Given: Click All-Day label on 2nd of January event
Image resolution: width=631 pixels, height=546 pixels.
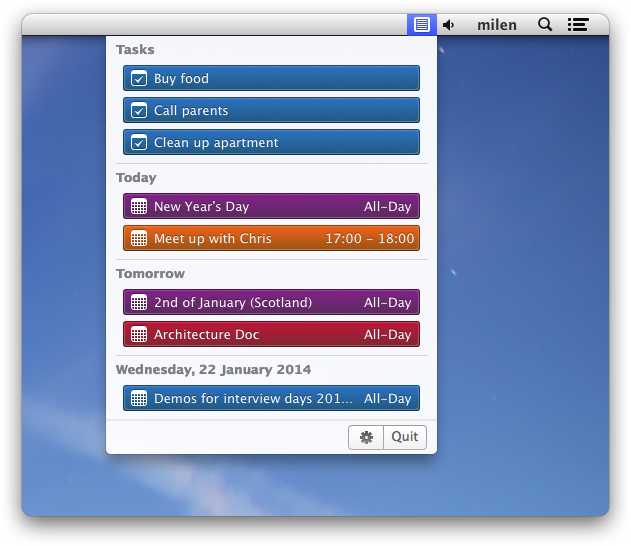Looking at the screenshot, I should click(388, 302).
